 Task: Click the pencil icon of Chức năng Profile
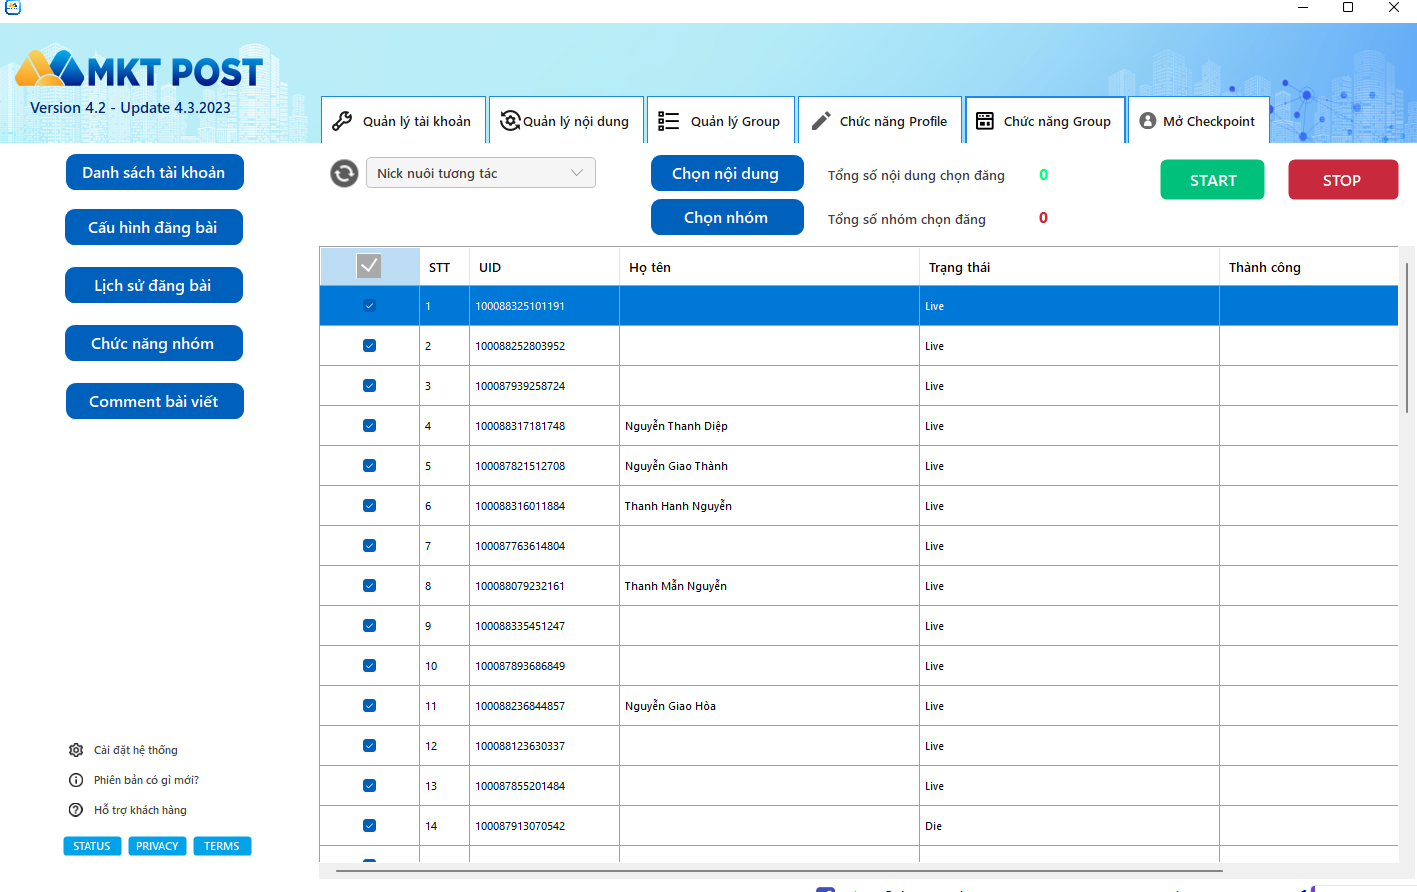pos(821,121)
